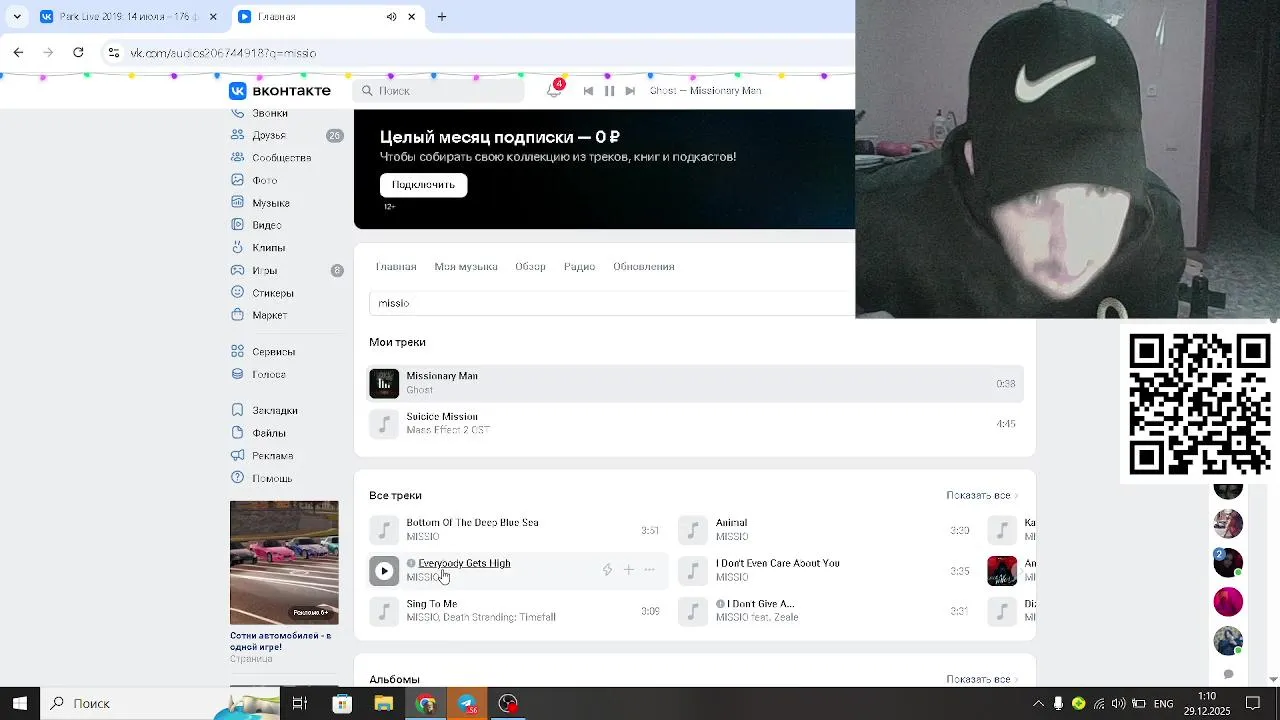Open Стикеры in left sidebar

(x=272, y=293)
